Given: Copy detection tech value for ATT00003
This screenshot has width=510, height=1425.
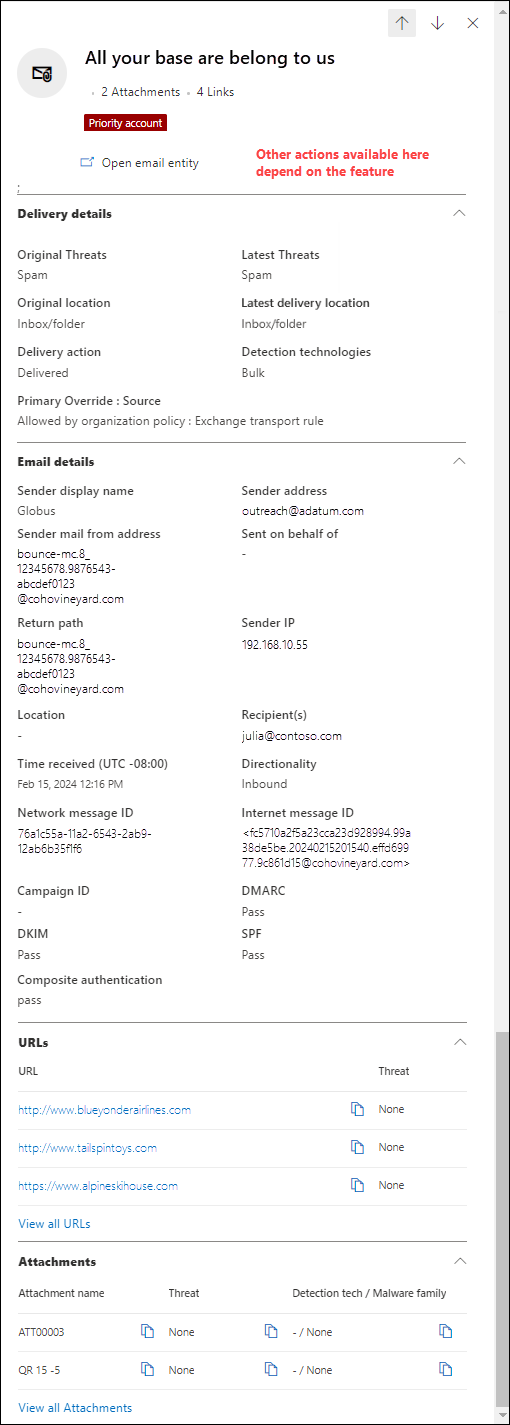Looking at the screenshot, I should pos(446,1331).
